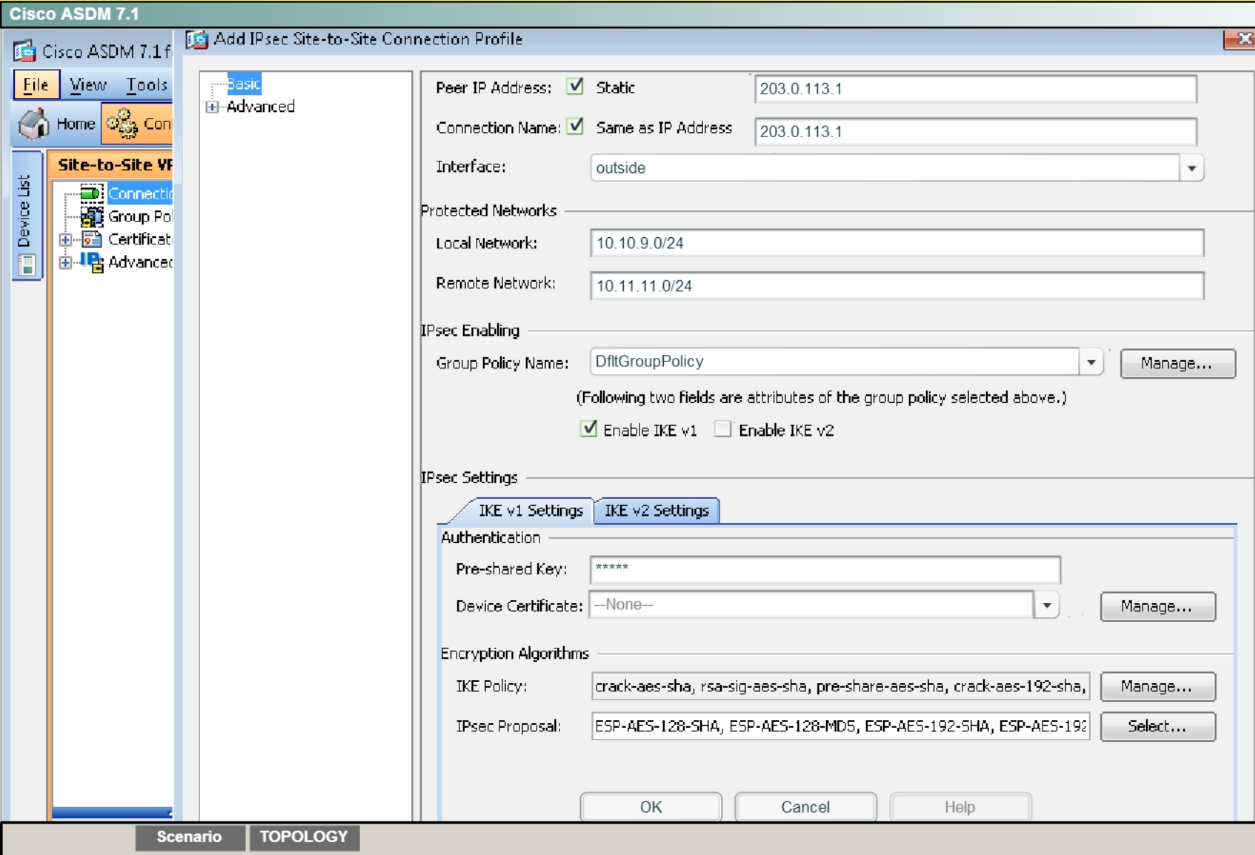The height and width of the screenshot is (855, 1255).
Task: Expand the Advanced node in the dialog tree
Action: tap(212, 107)
